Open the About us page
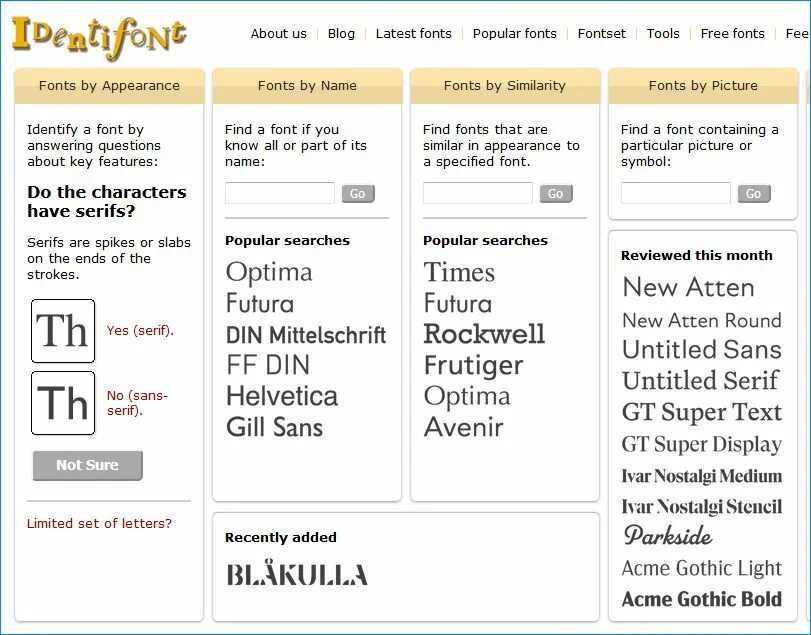 click(278, 34)
